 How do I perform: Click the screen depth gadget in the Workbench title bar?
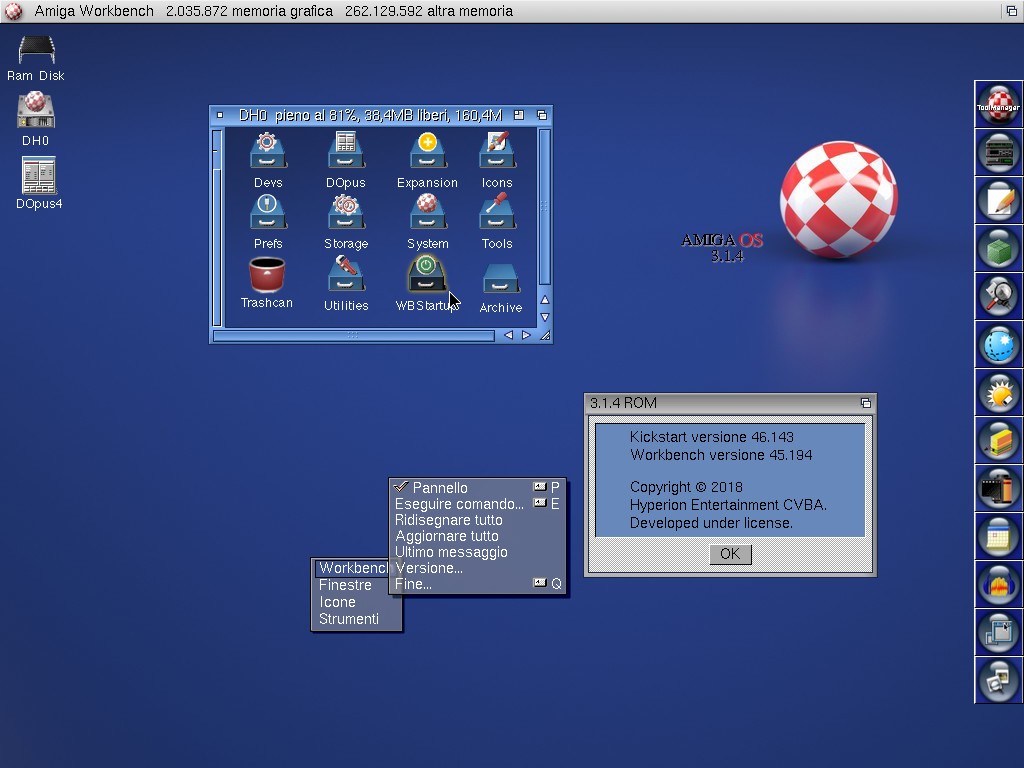[1011, 11]
